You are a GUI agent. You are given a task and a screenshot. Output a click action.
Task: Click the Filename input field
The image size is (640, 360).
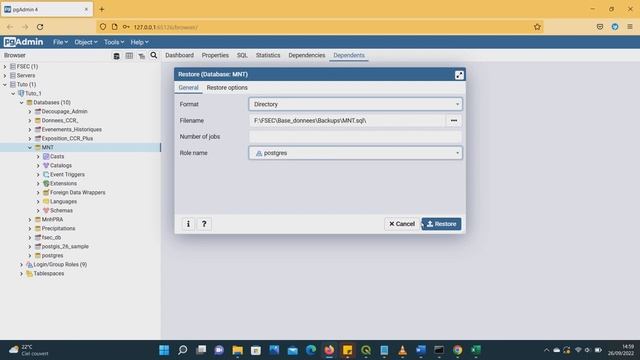pos(347,120)
